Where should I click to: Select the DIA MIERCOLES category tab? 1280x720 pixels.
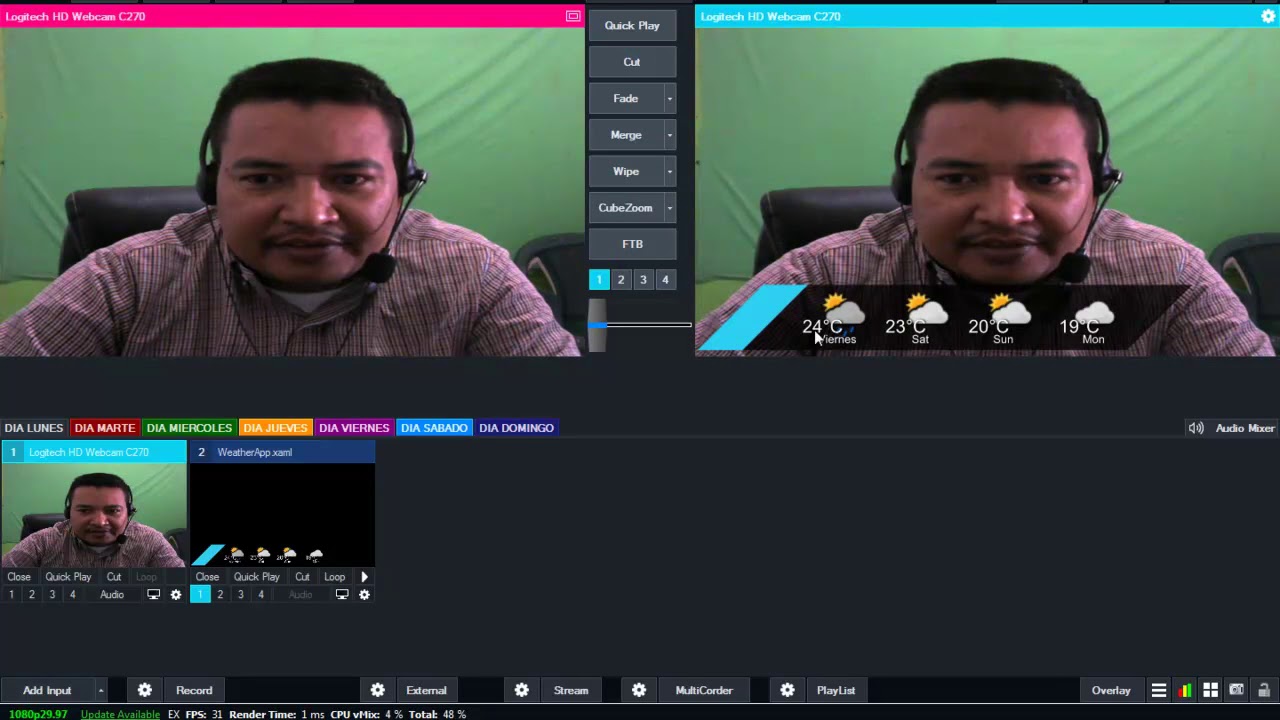[x=189, y=428]
